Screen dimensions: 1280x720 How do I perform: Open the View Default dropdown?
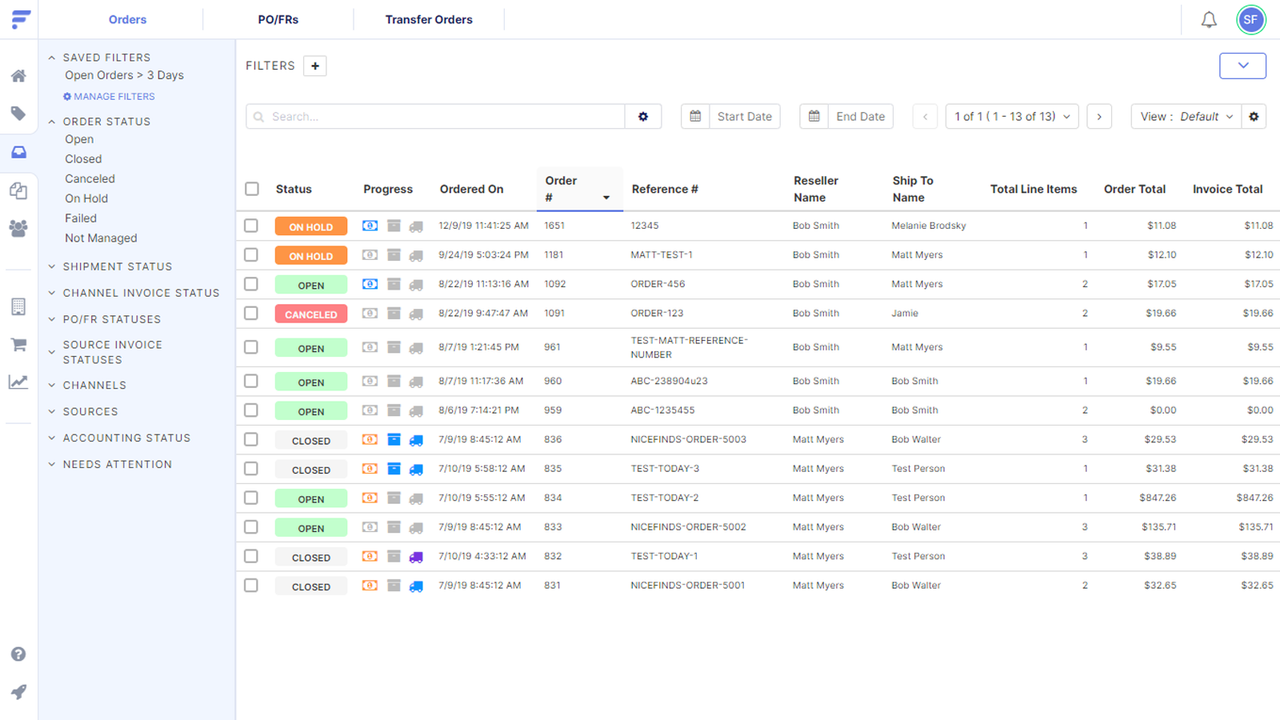1185,116
